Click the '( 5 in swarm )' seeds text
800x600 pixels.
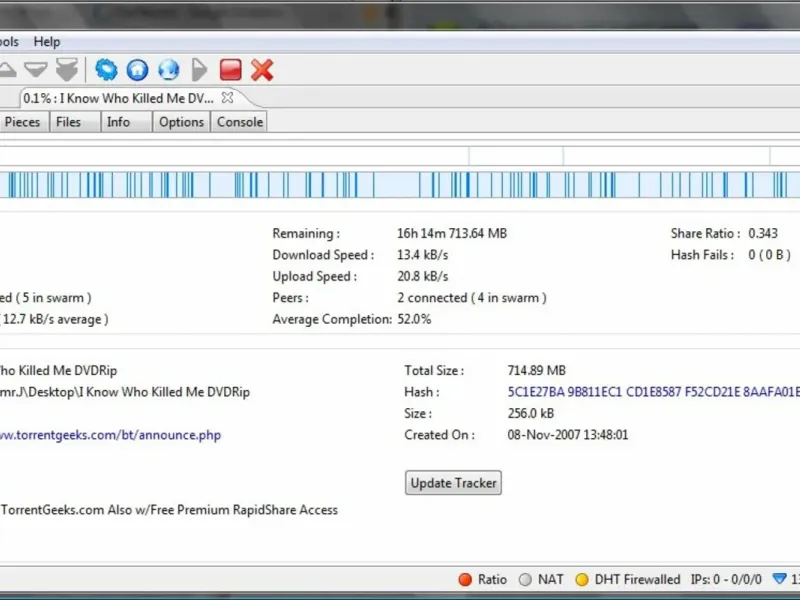coord(53,297)
